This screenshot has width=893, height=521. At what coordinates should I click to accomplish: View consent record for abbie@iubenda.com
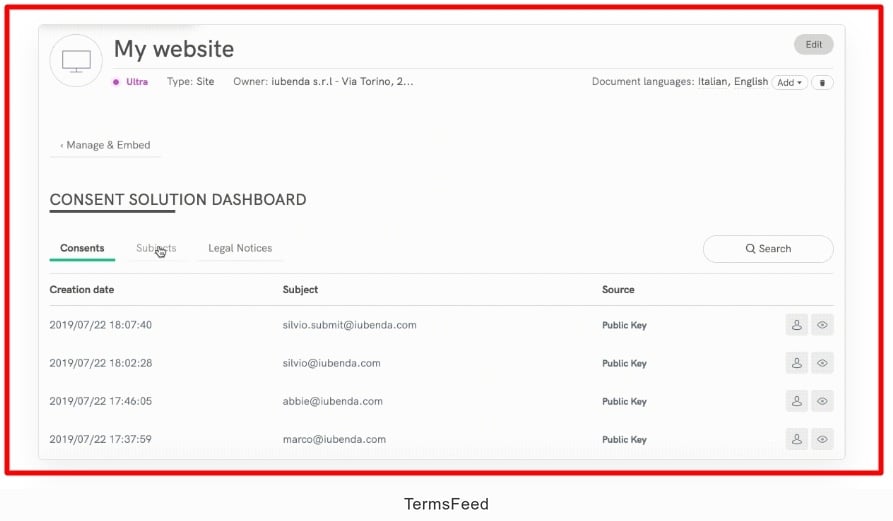coord(822,401)
